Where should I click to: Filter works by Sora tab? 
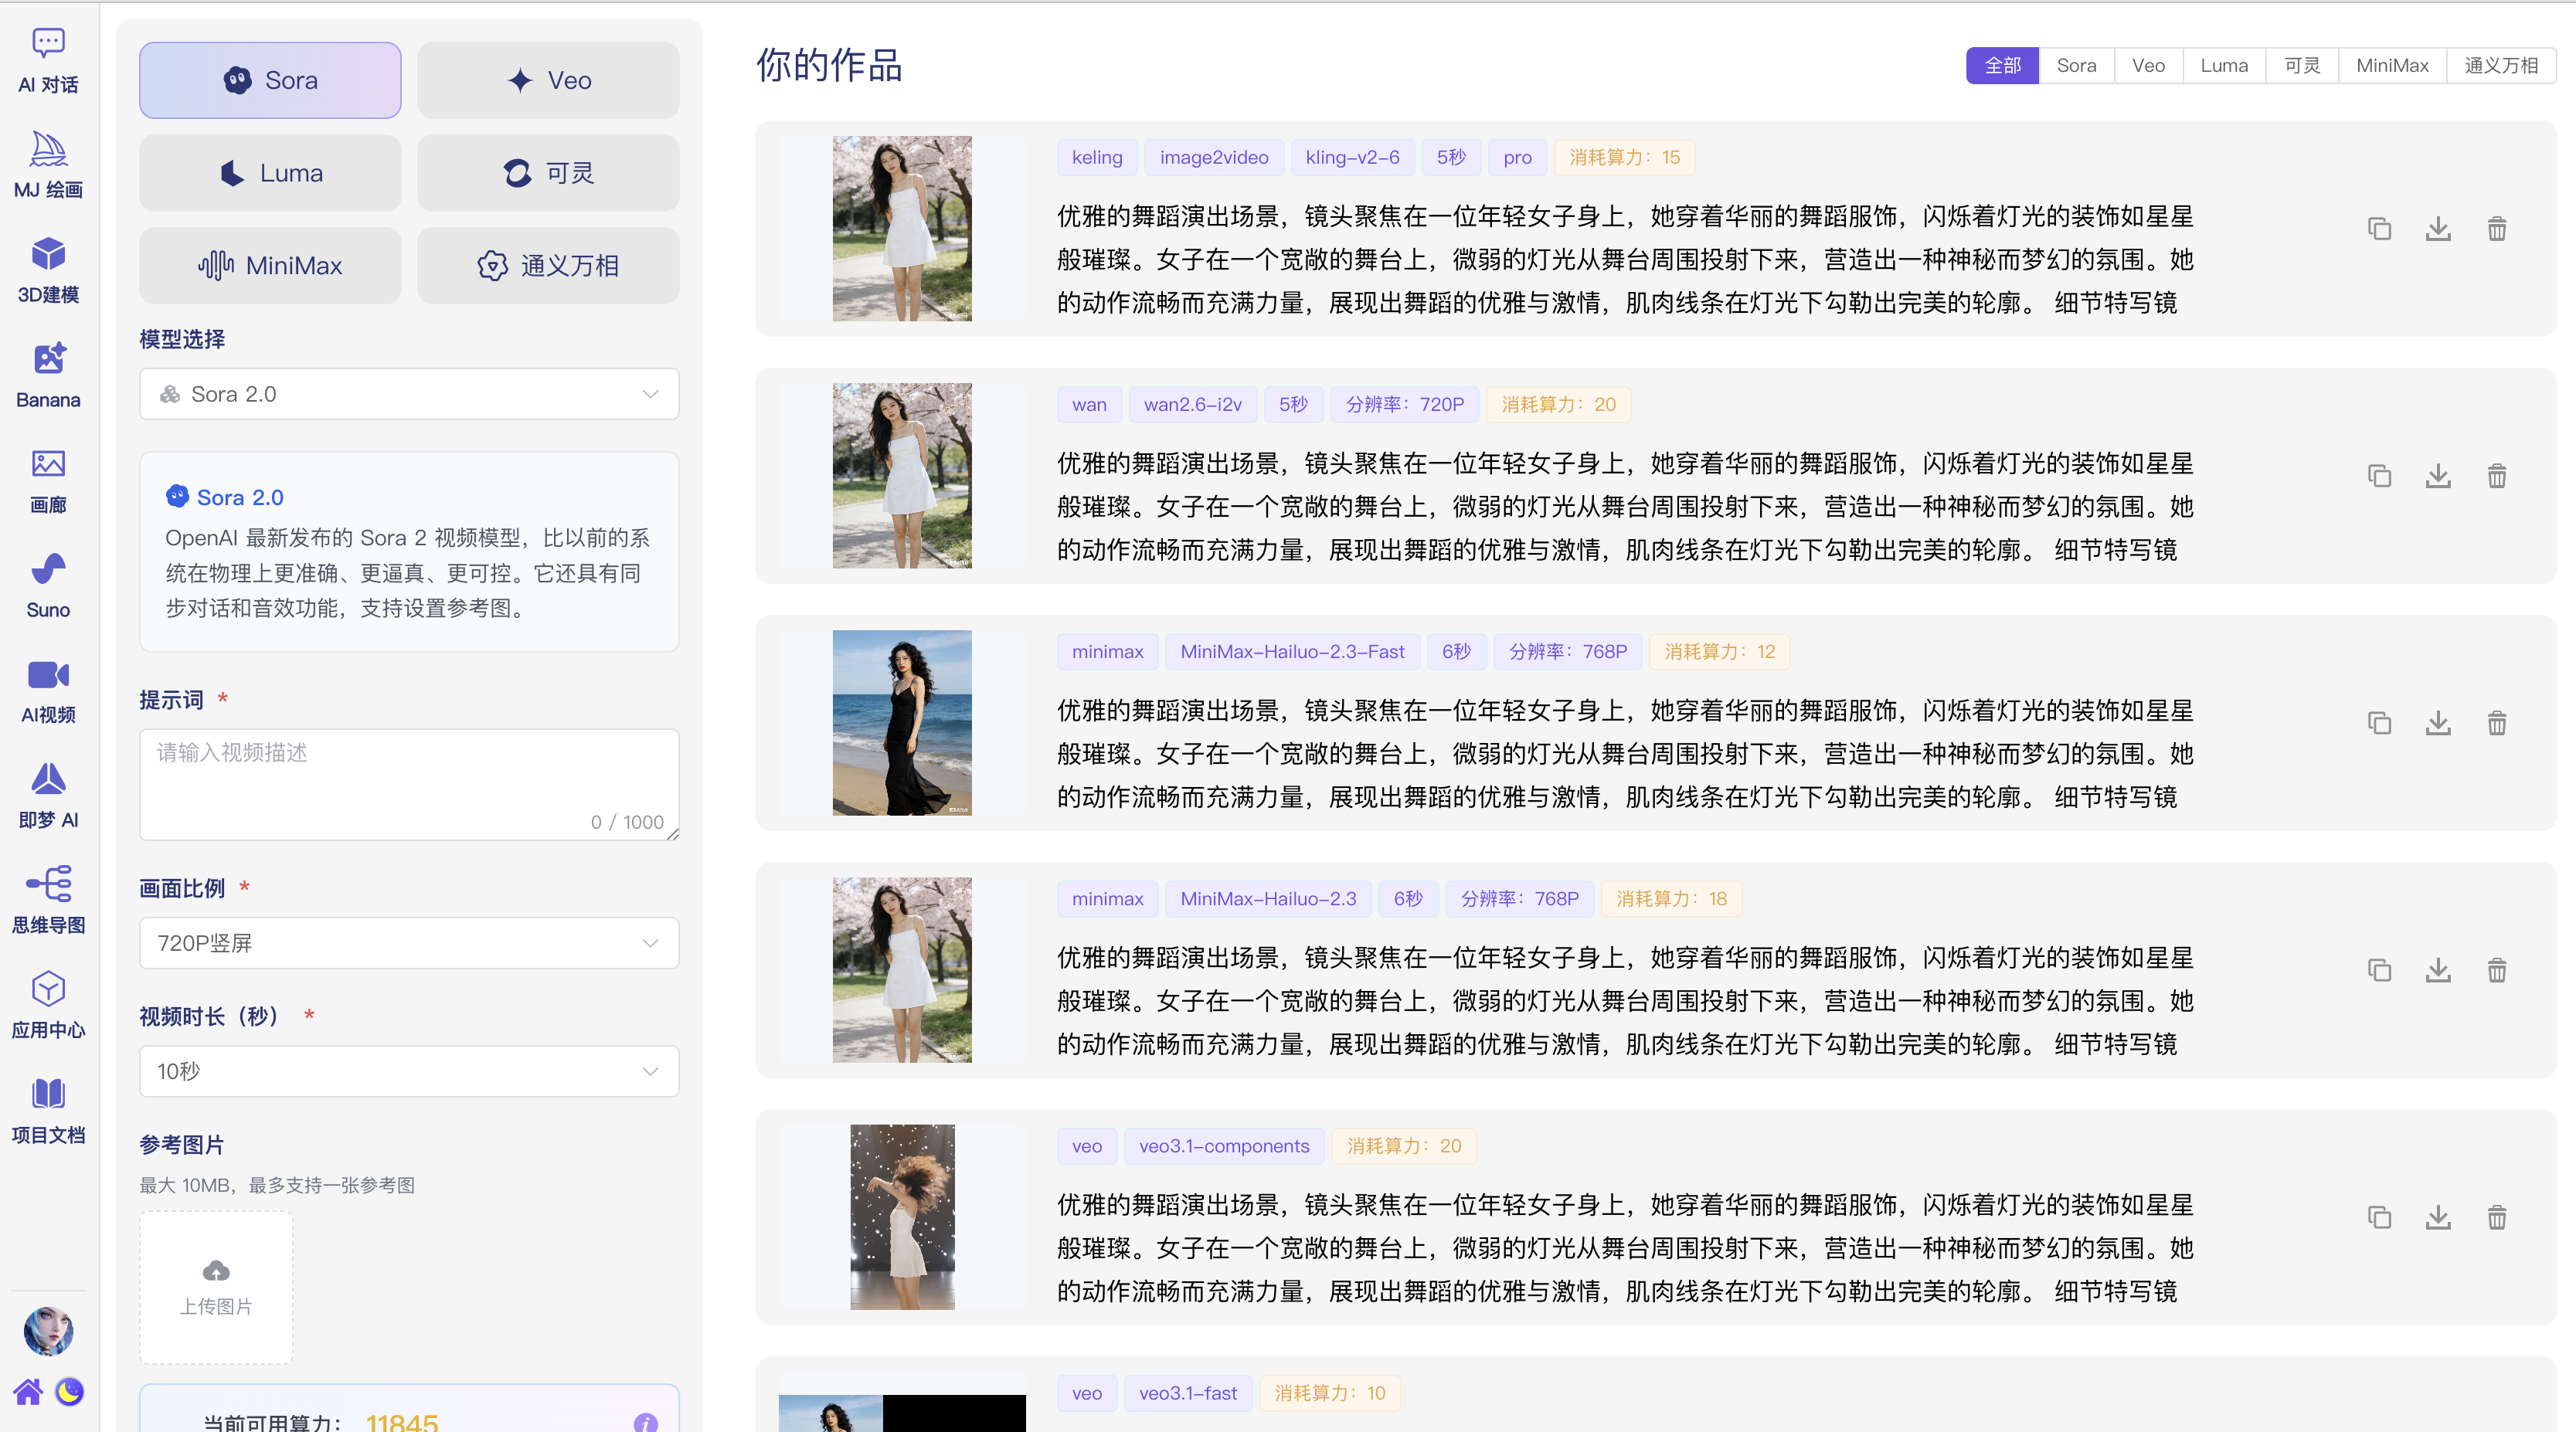point(2076,66)
